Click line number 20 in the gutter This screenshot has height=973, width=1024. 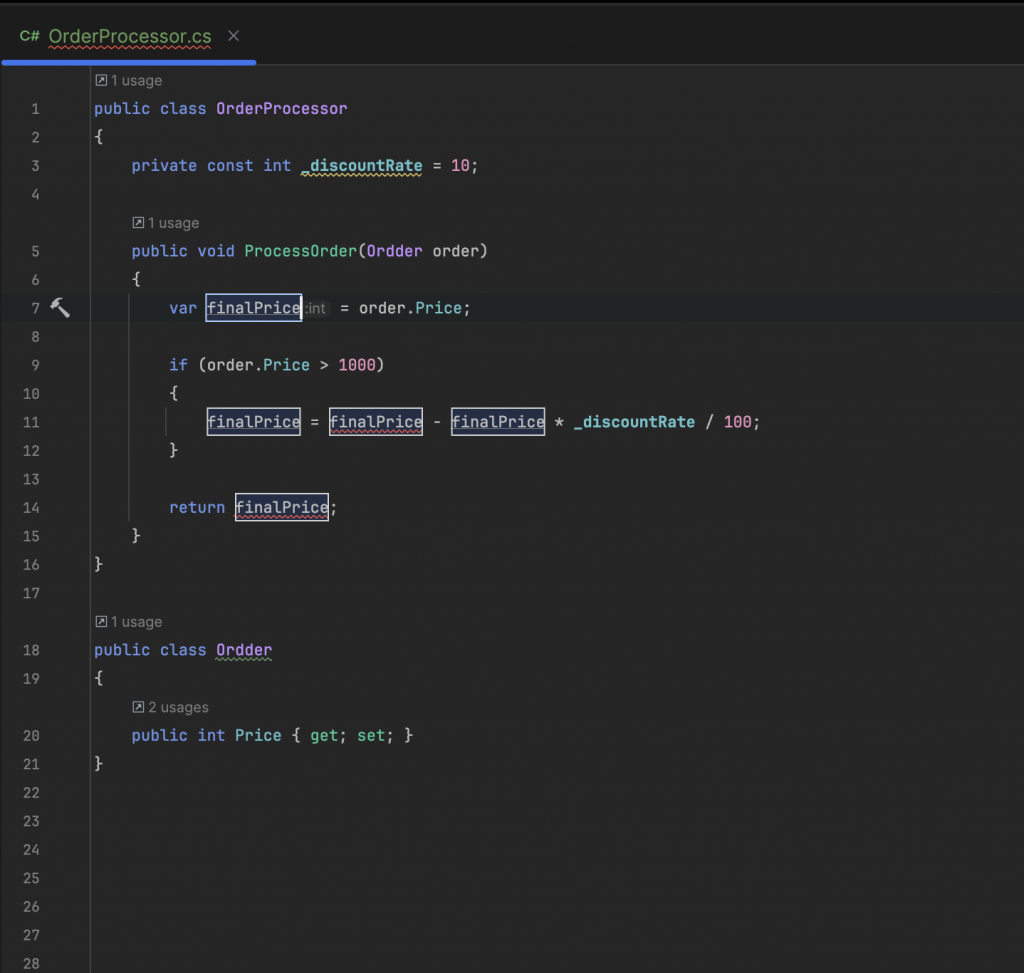pyautogui.click(x=31, y=736)
